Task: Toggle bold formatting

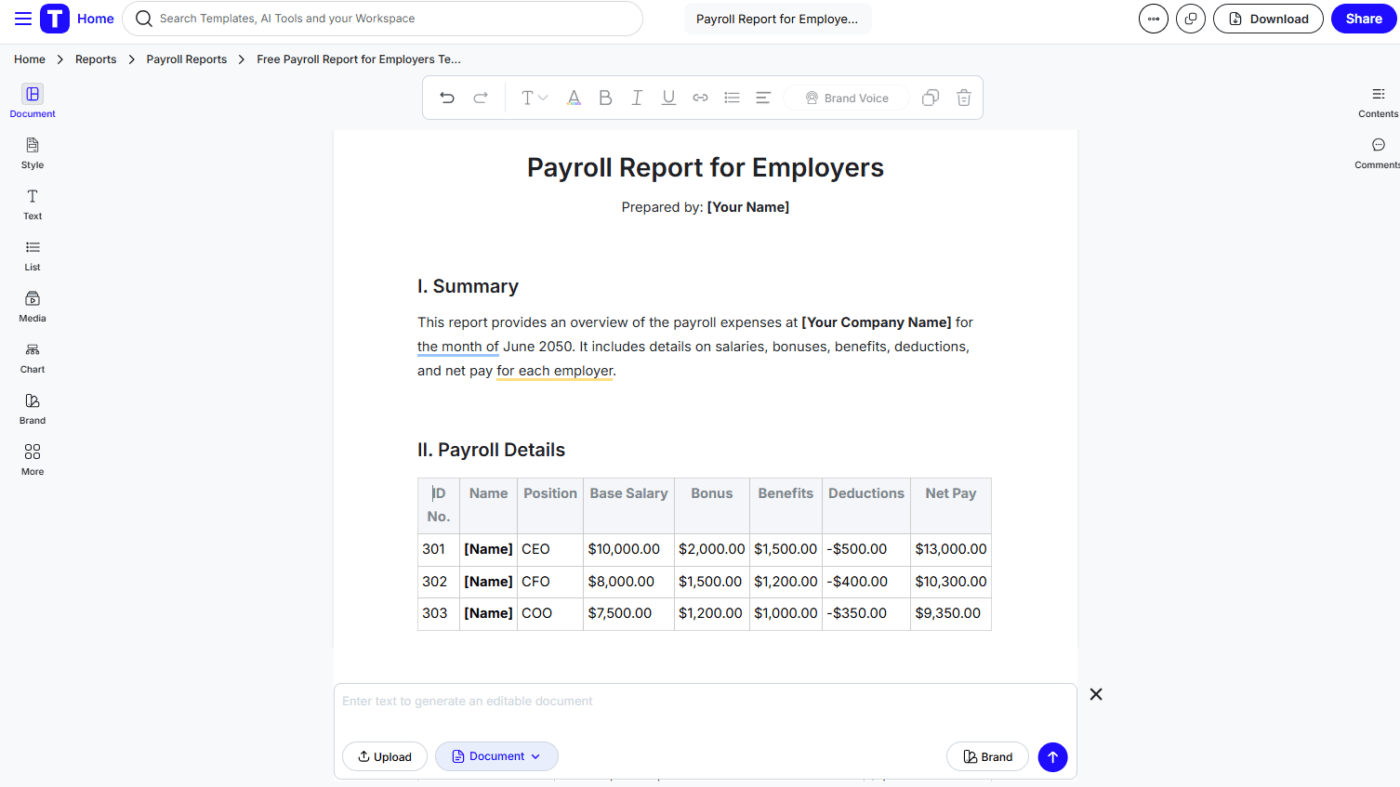Action: [605, 97]
